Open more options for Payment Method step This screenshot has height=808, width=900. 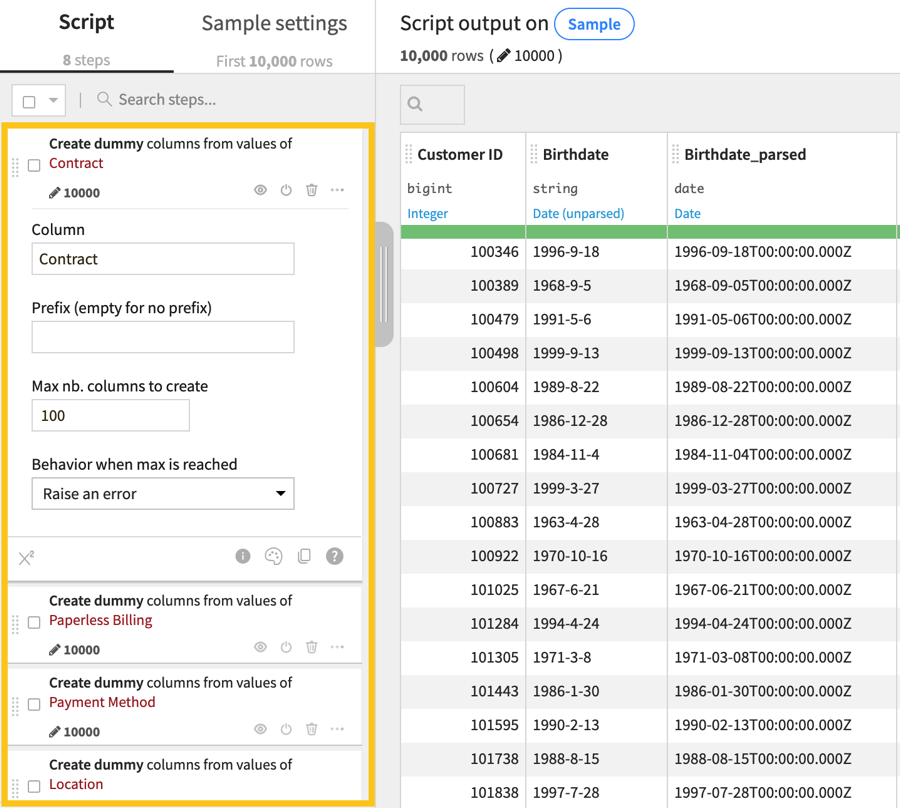pos(338,729)
